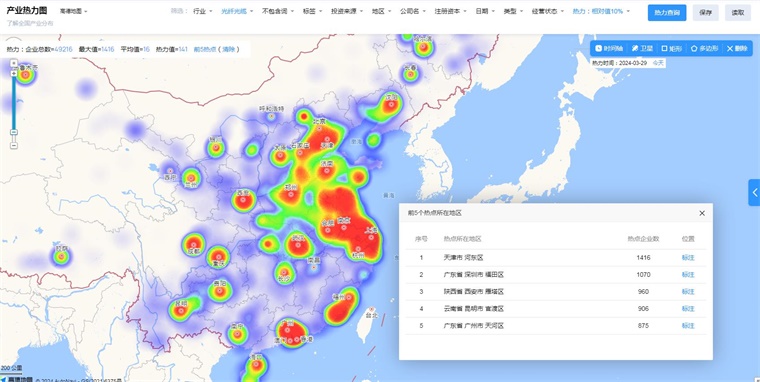Open the 日期 date filter dropdown
Image resolution: width=760 pixels, height=382 pixels.
click(x=485, y=11)
